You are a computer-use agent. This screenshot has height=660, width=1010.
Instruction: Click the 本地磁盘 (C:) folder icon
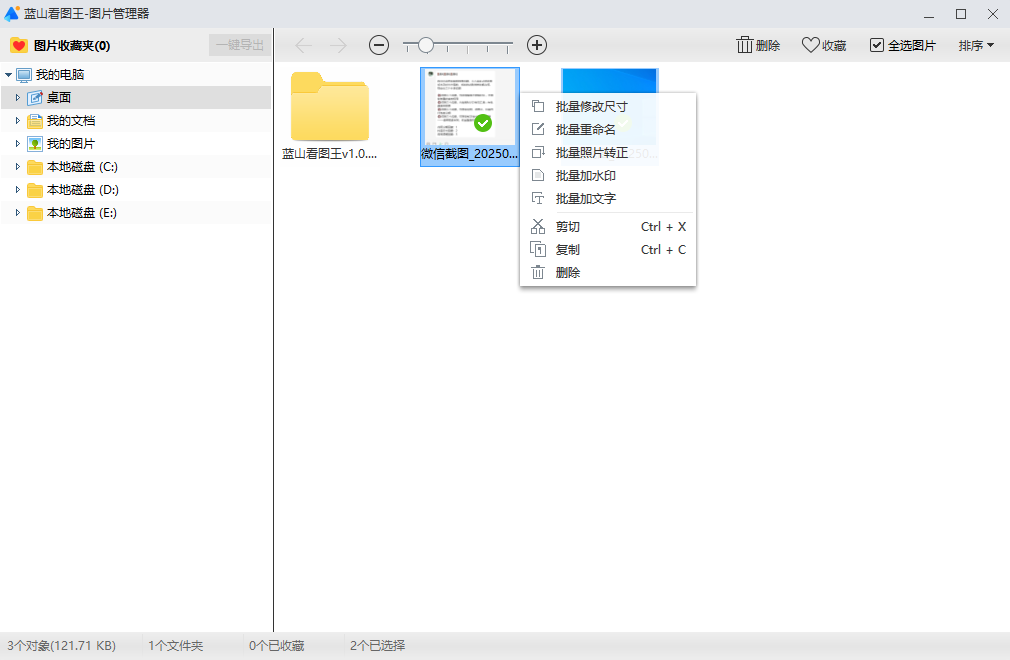click(x=35, y=167)
